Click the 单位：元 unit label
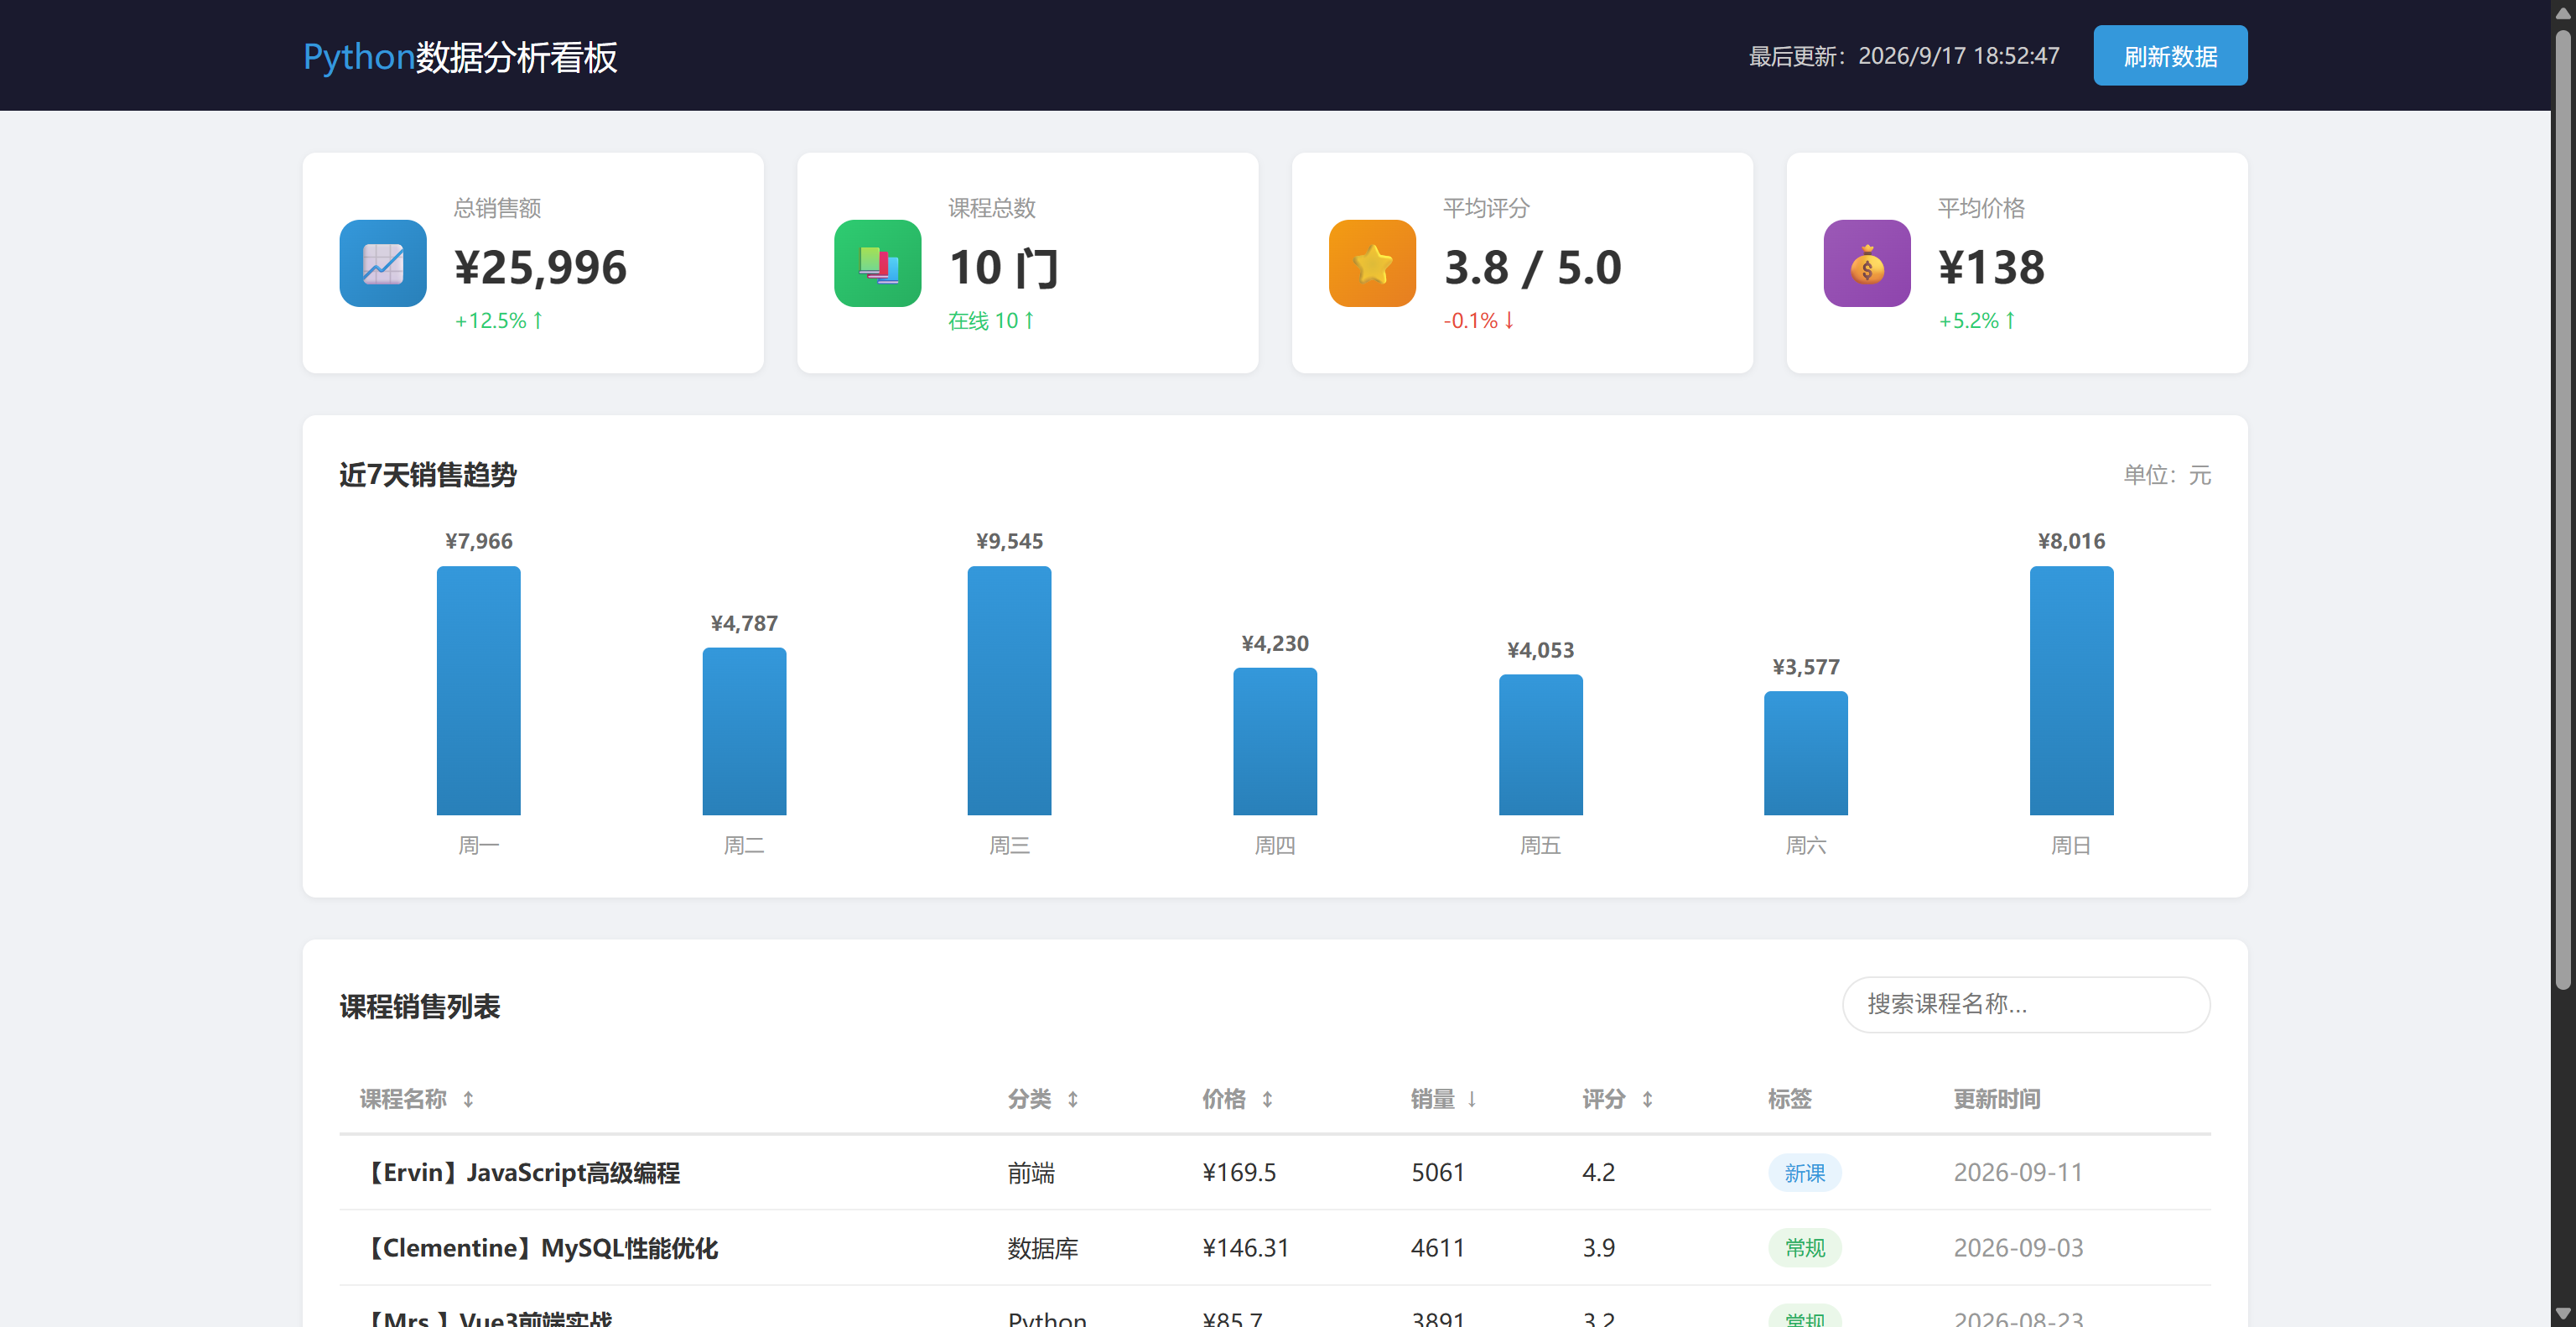 (x=2167, y=475)
